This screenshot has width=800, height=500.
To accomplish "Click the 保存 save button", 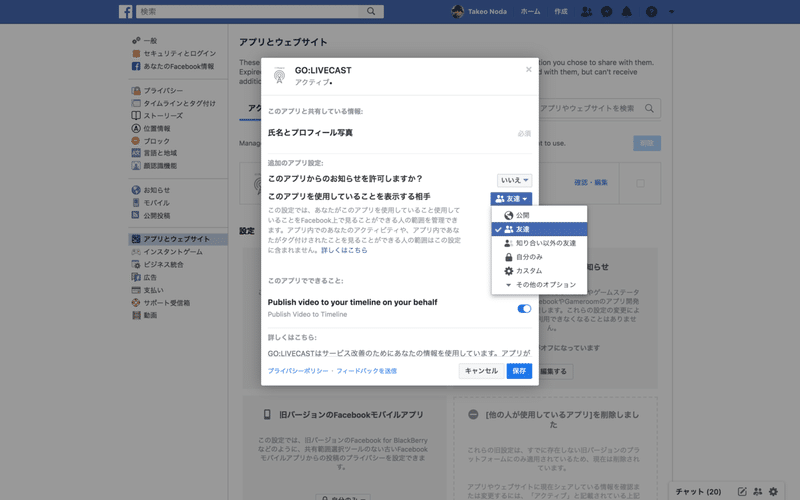I will pos(519,371).
